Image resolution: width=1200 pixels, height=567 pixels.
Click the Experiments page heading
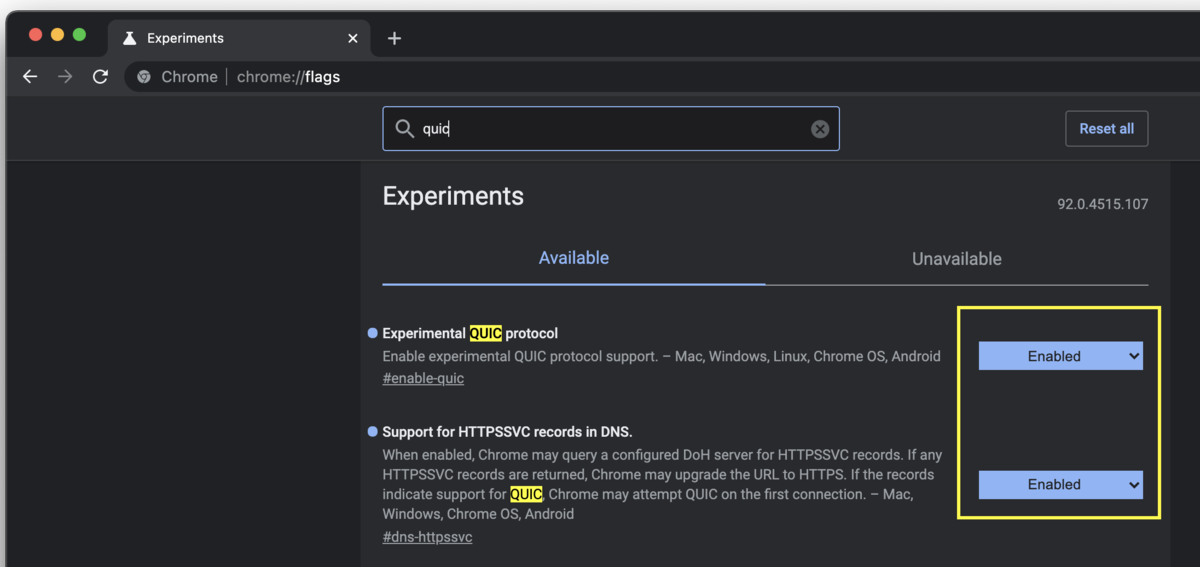453,196
